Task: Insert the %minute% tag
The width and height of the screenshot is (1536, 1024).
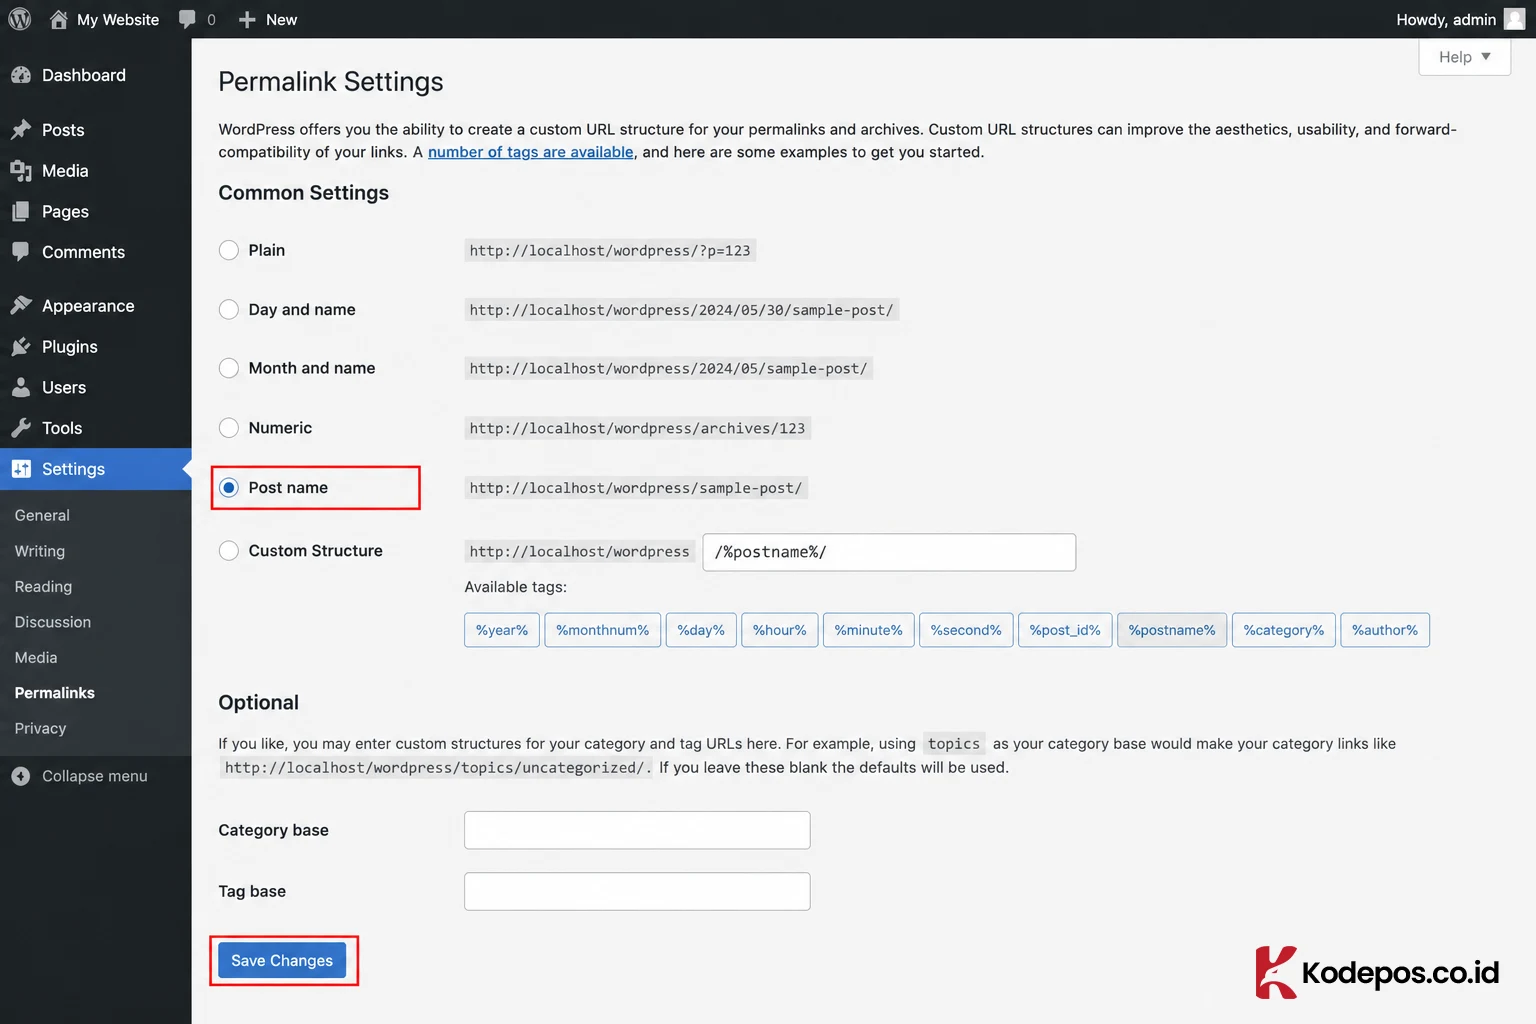Action: 869,630
